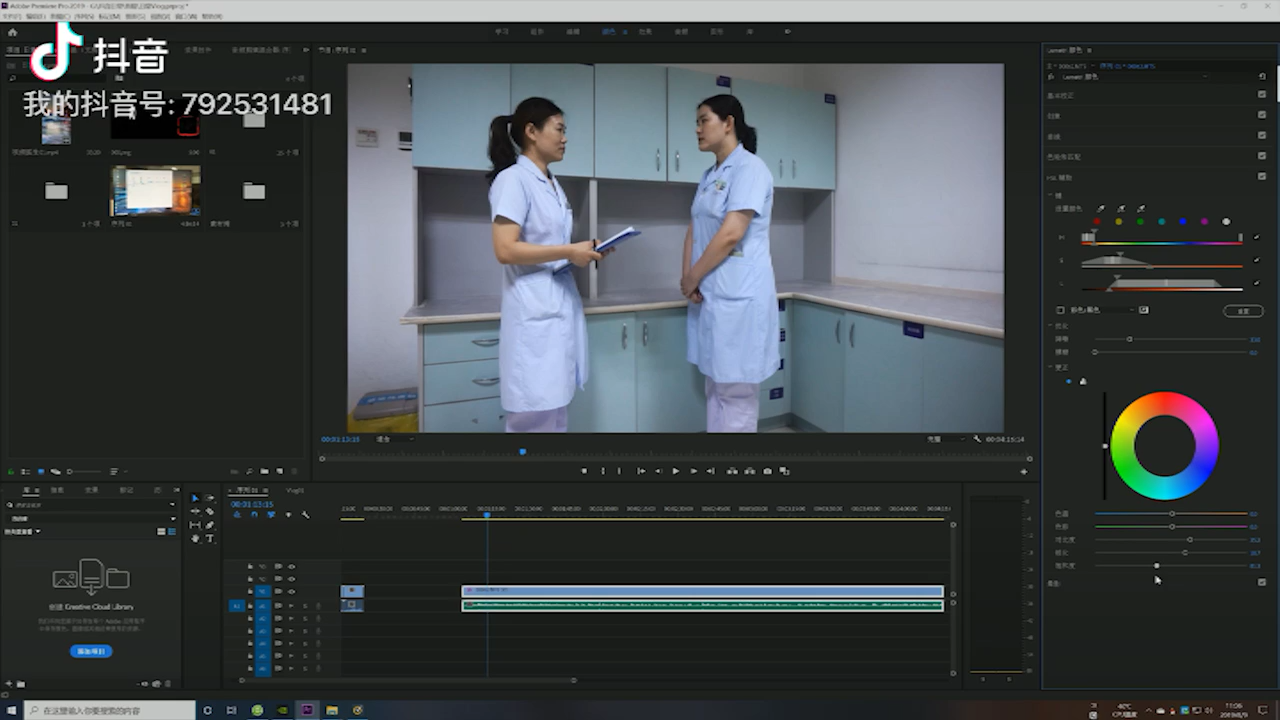1280x720 pixels.
Task: Switch to the Learning workspace tab
Action: pos(502,32)
